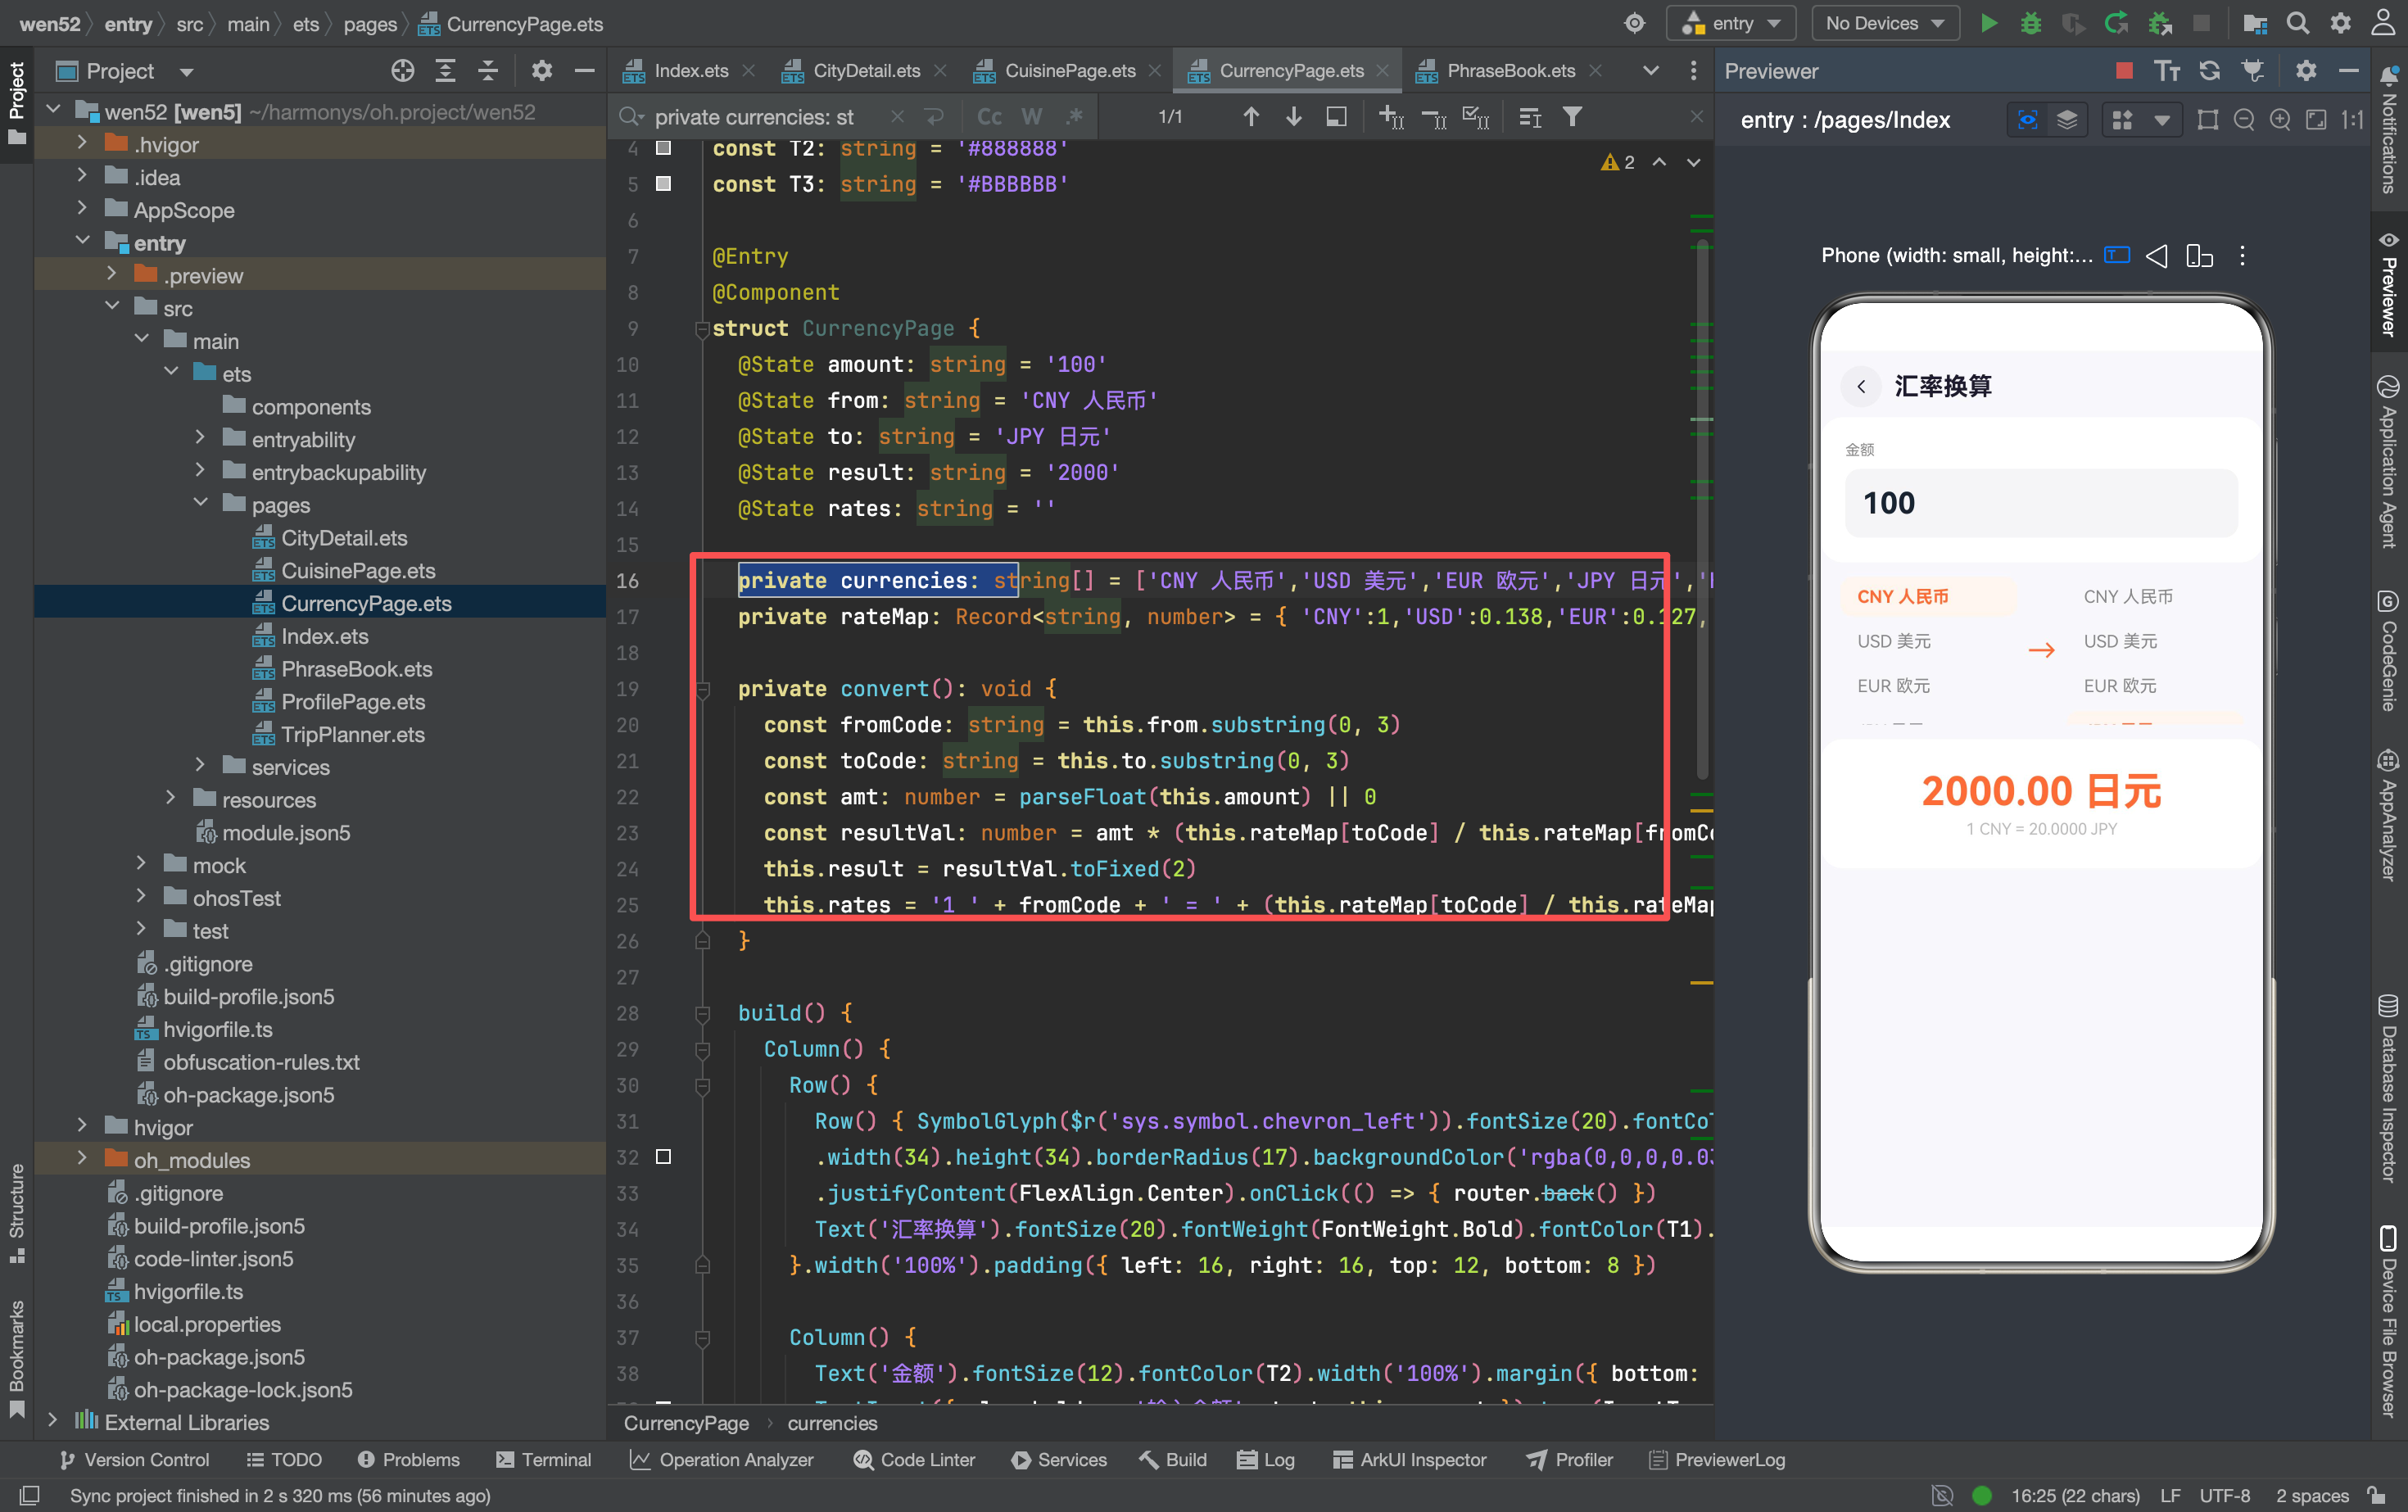
Task: Open the Notifications side panel
Action: pos(2389,131)
